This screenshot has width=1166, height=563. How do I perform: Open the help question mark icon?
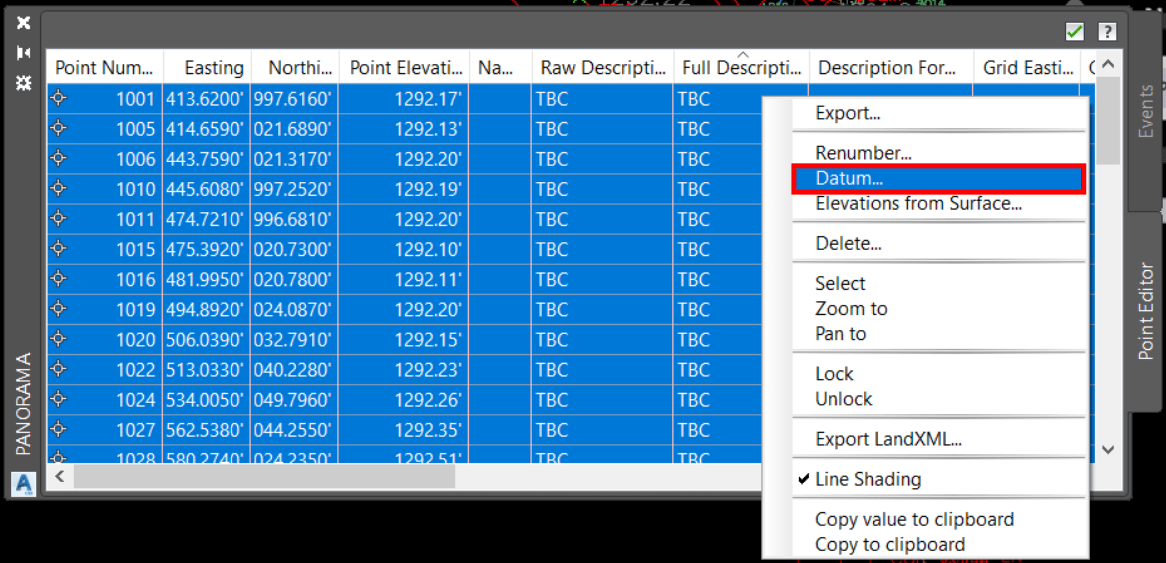(x=1108, y=32)
